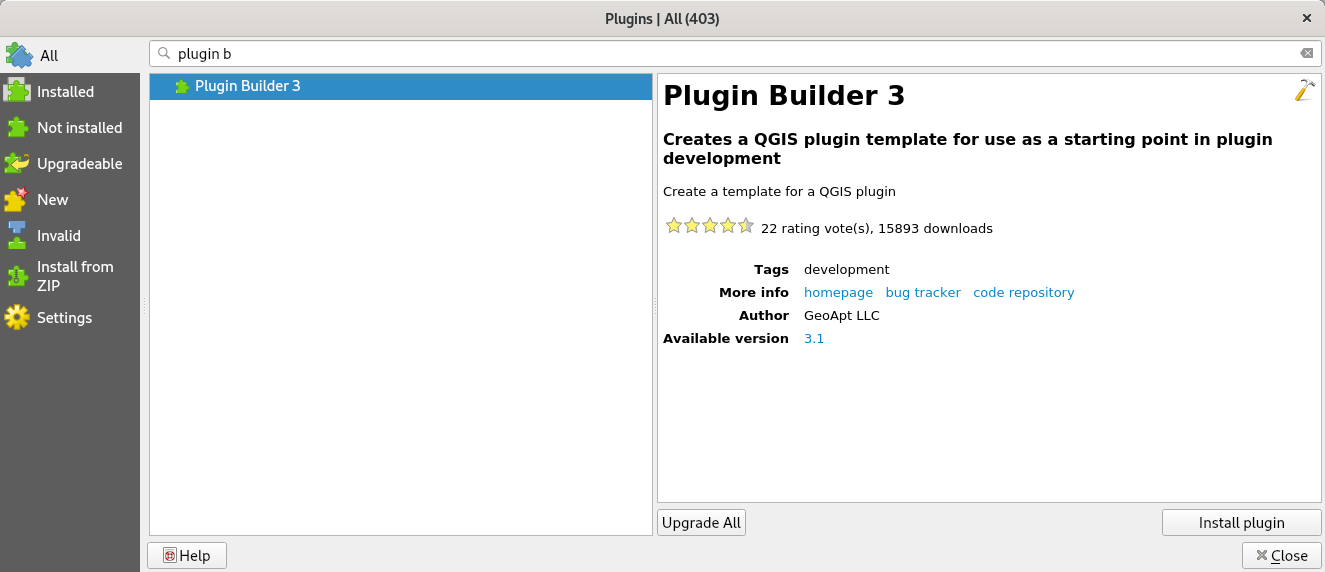Open the Installed plugins tab
The image size is (1325, 572).
pos(70,91)
